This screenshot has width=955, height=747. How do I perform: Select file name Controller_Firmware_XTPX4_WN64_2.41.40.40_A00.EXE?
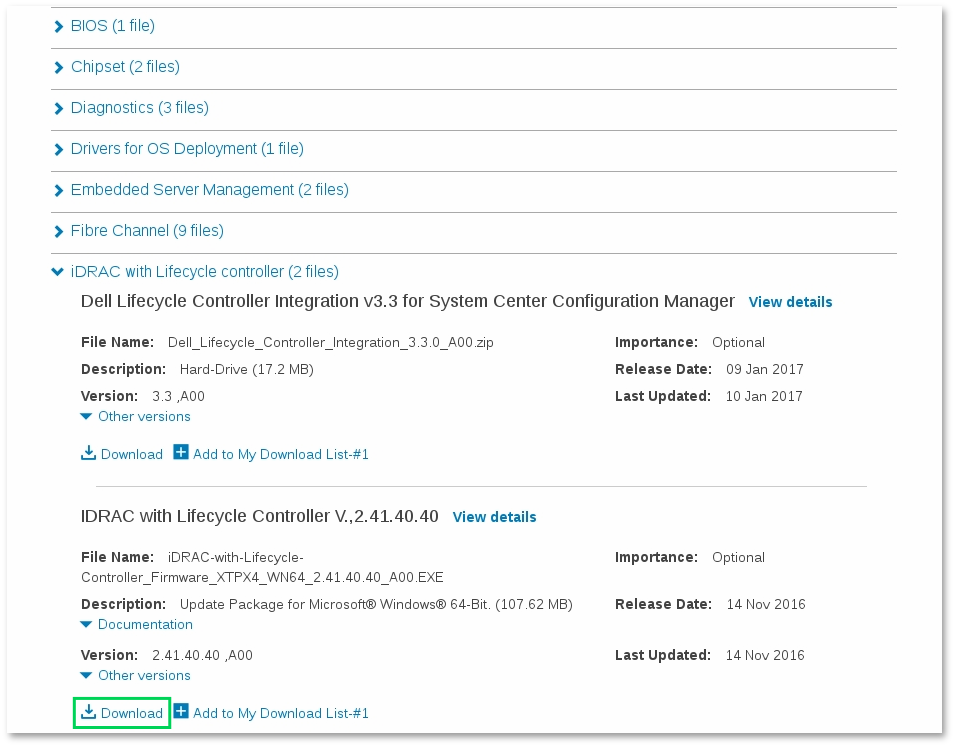pyautogui.click(x=263, y=578)
